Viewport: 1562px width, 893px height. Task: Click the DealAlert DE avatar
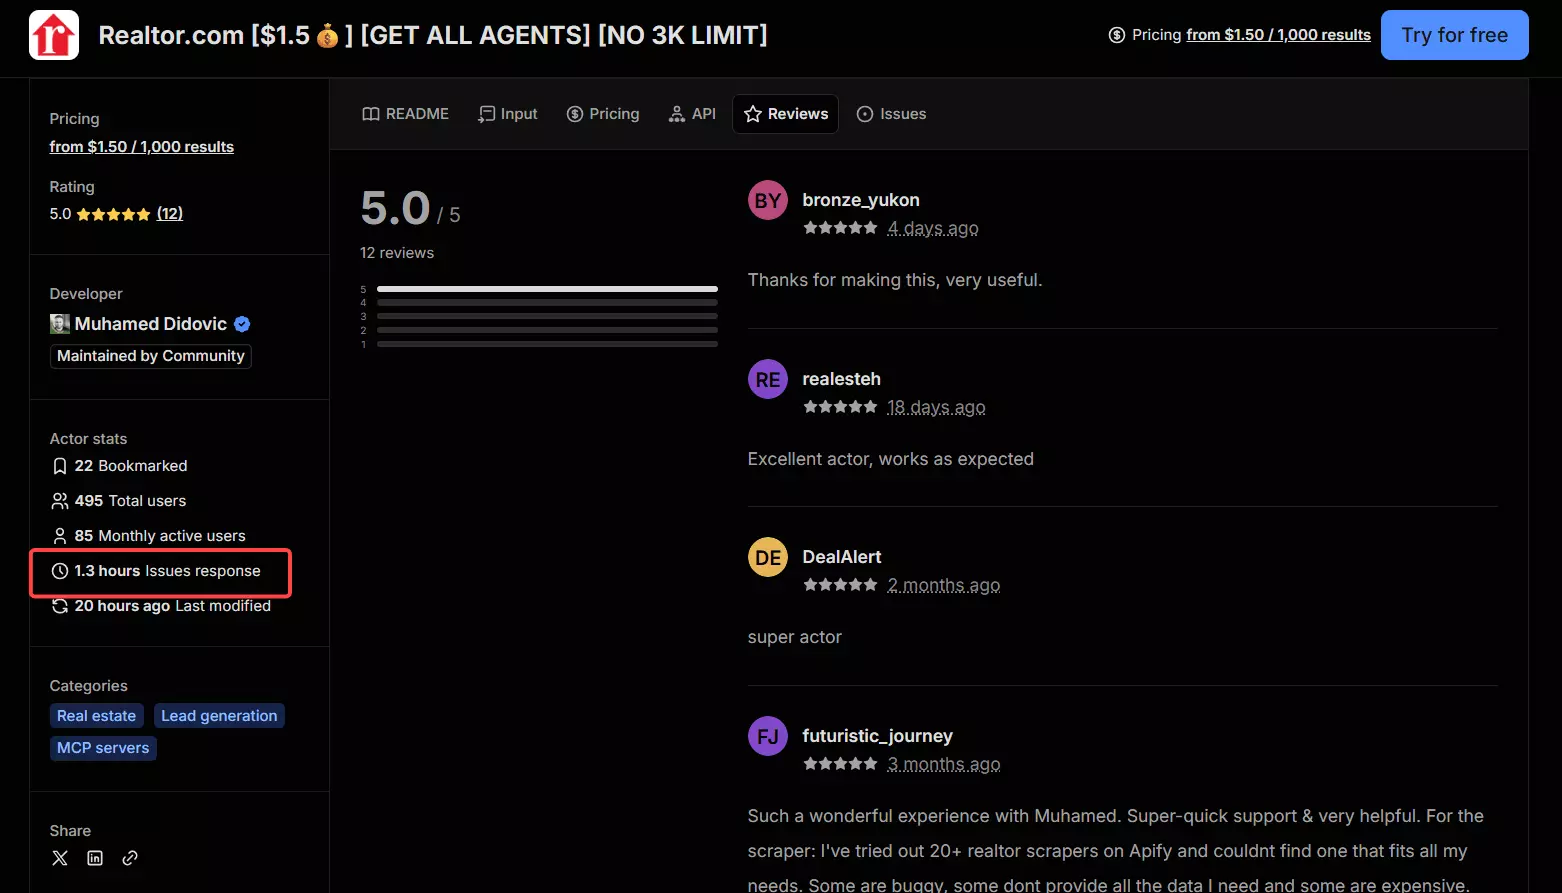[x=768, y=557]
